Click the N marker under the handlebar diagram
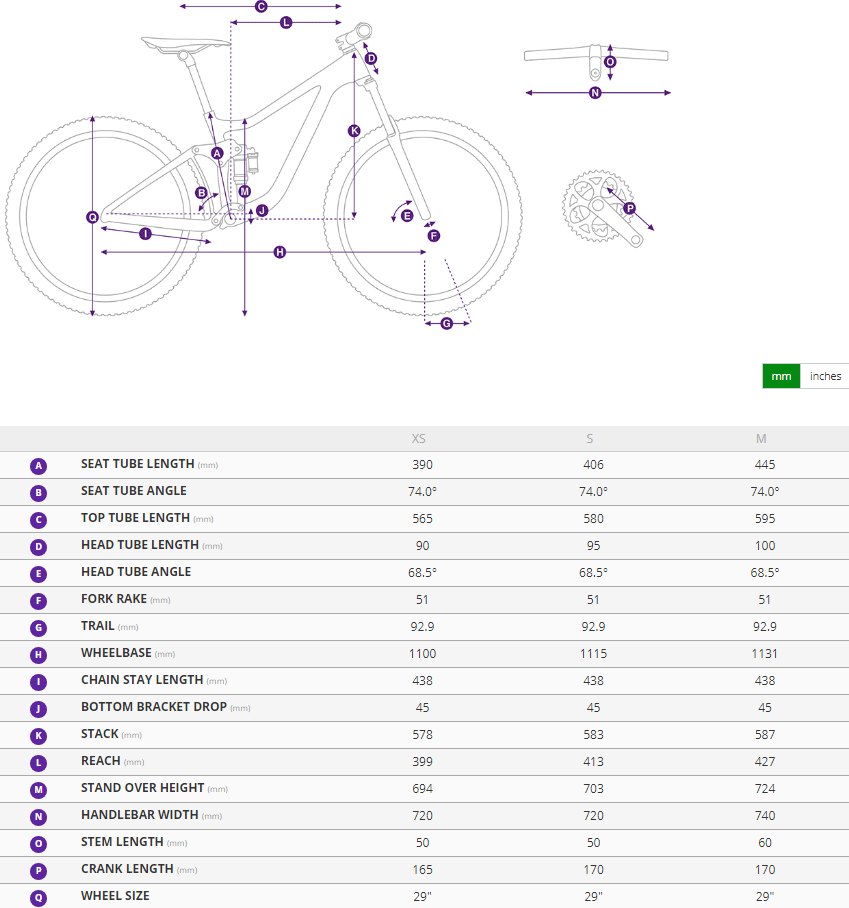Screen dimensions: 849x908 [x=595, y=93]
